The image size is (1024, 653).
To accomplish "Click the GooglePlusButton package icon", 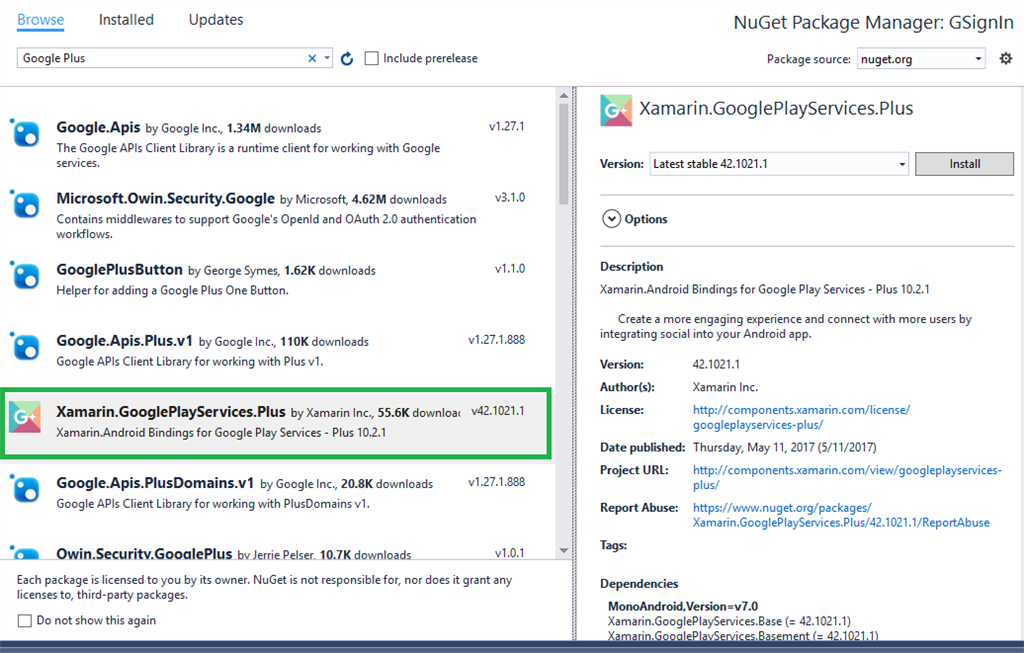I will tap(26, 275).
